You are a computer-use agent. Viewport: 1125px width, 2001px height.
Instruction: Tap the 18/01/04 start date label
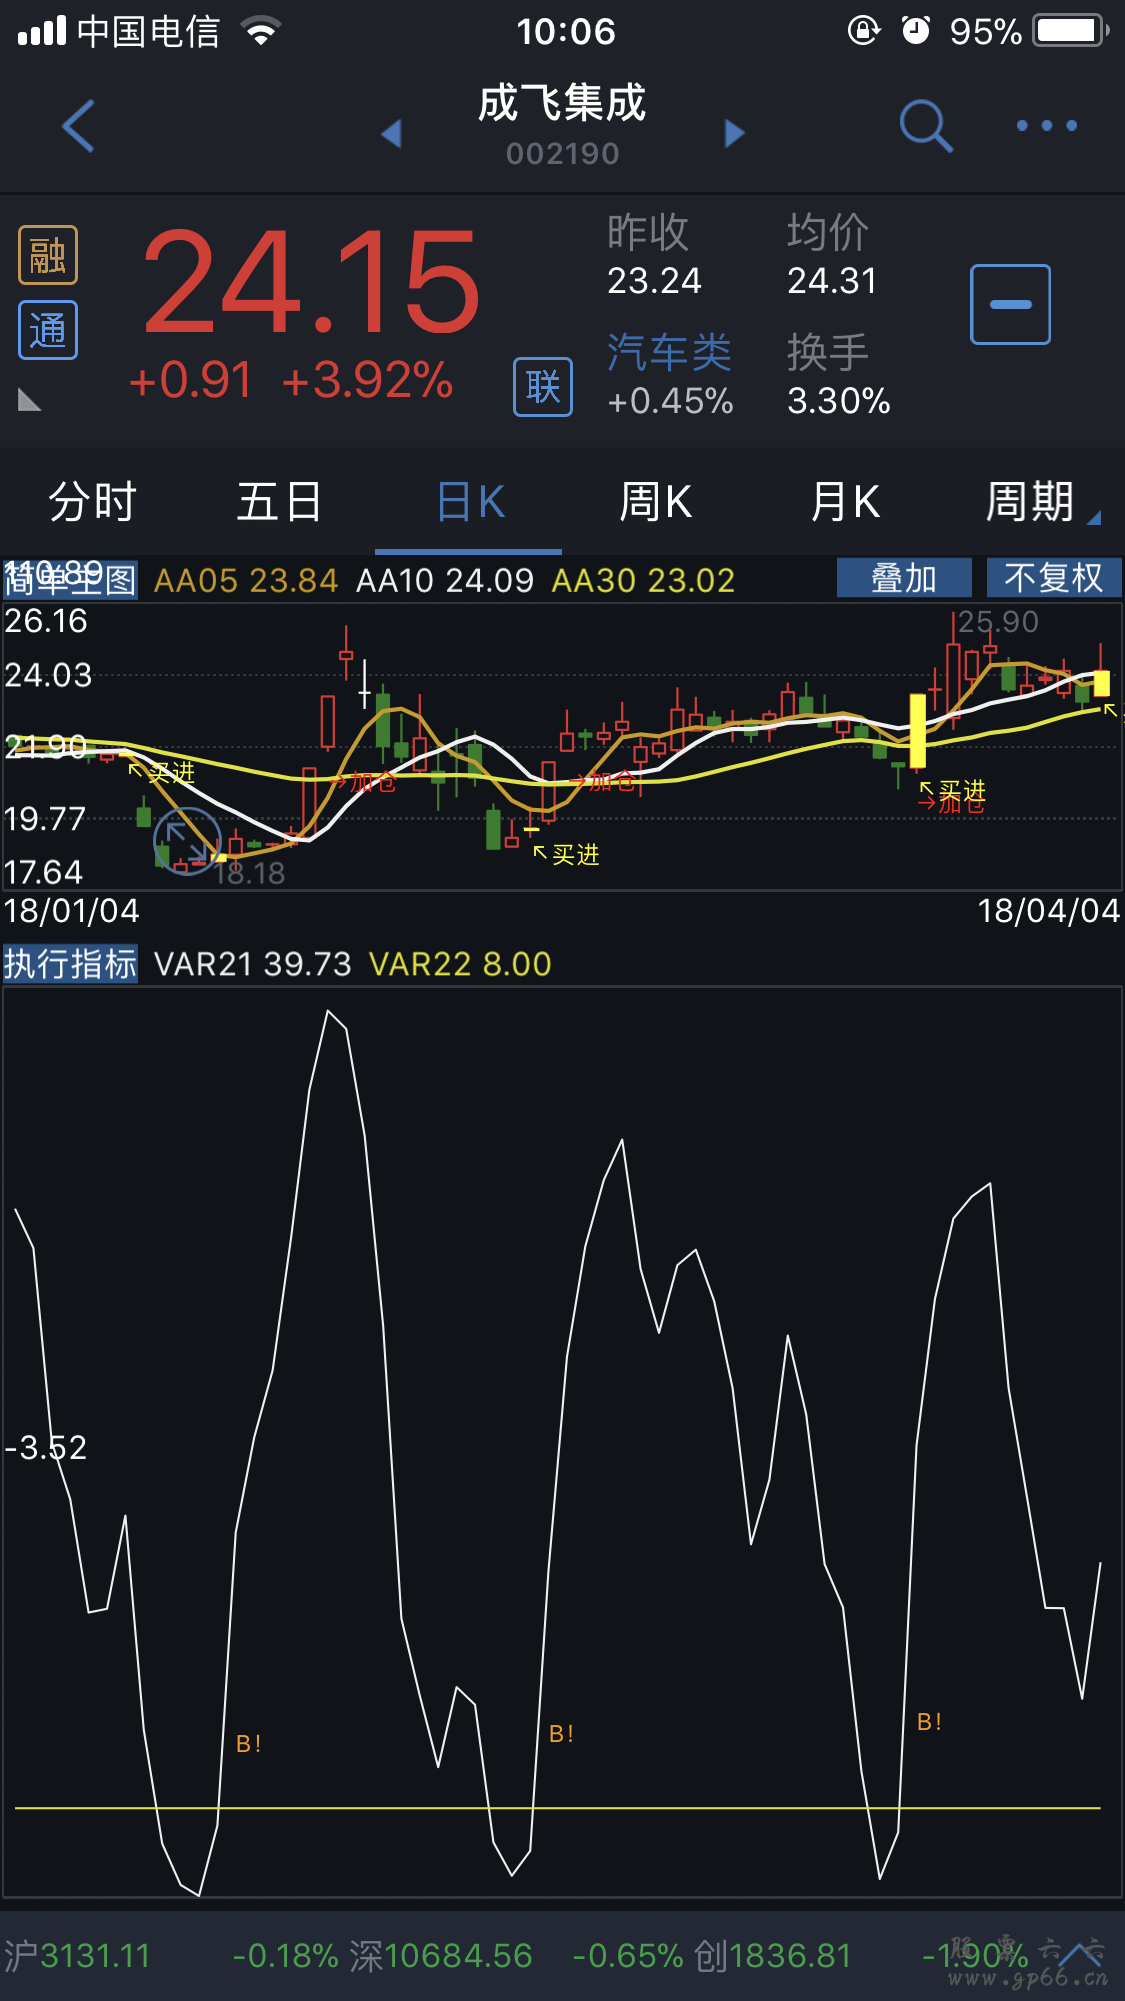(71, 911)
